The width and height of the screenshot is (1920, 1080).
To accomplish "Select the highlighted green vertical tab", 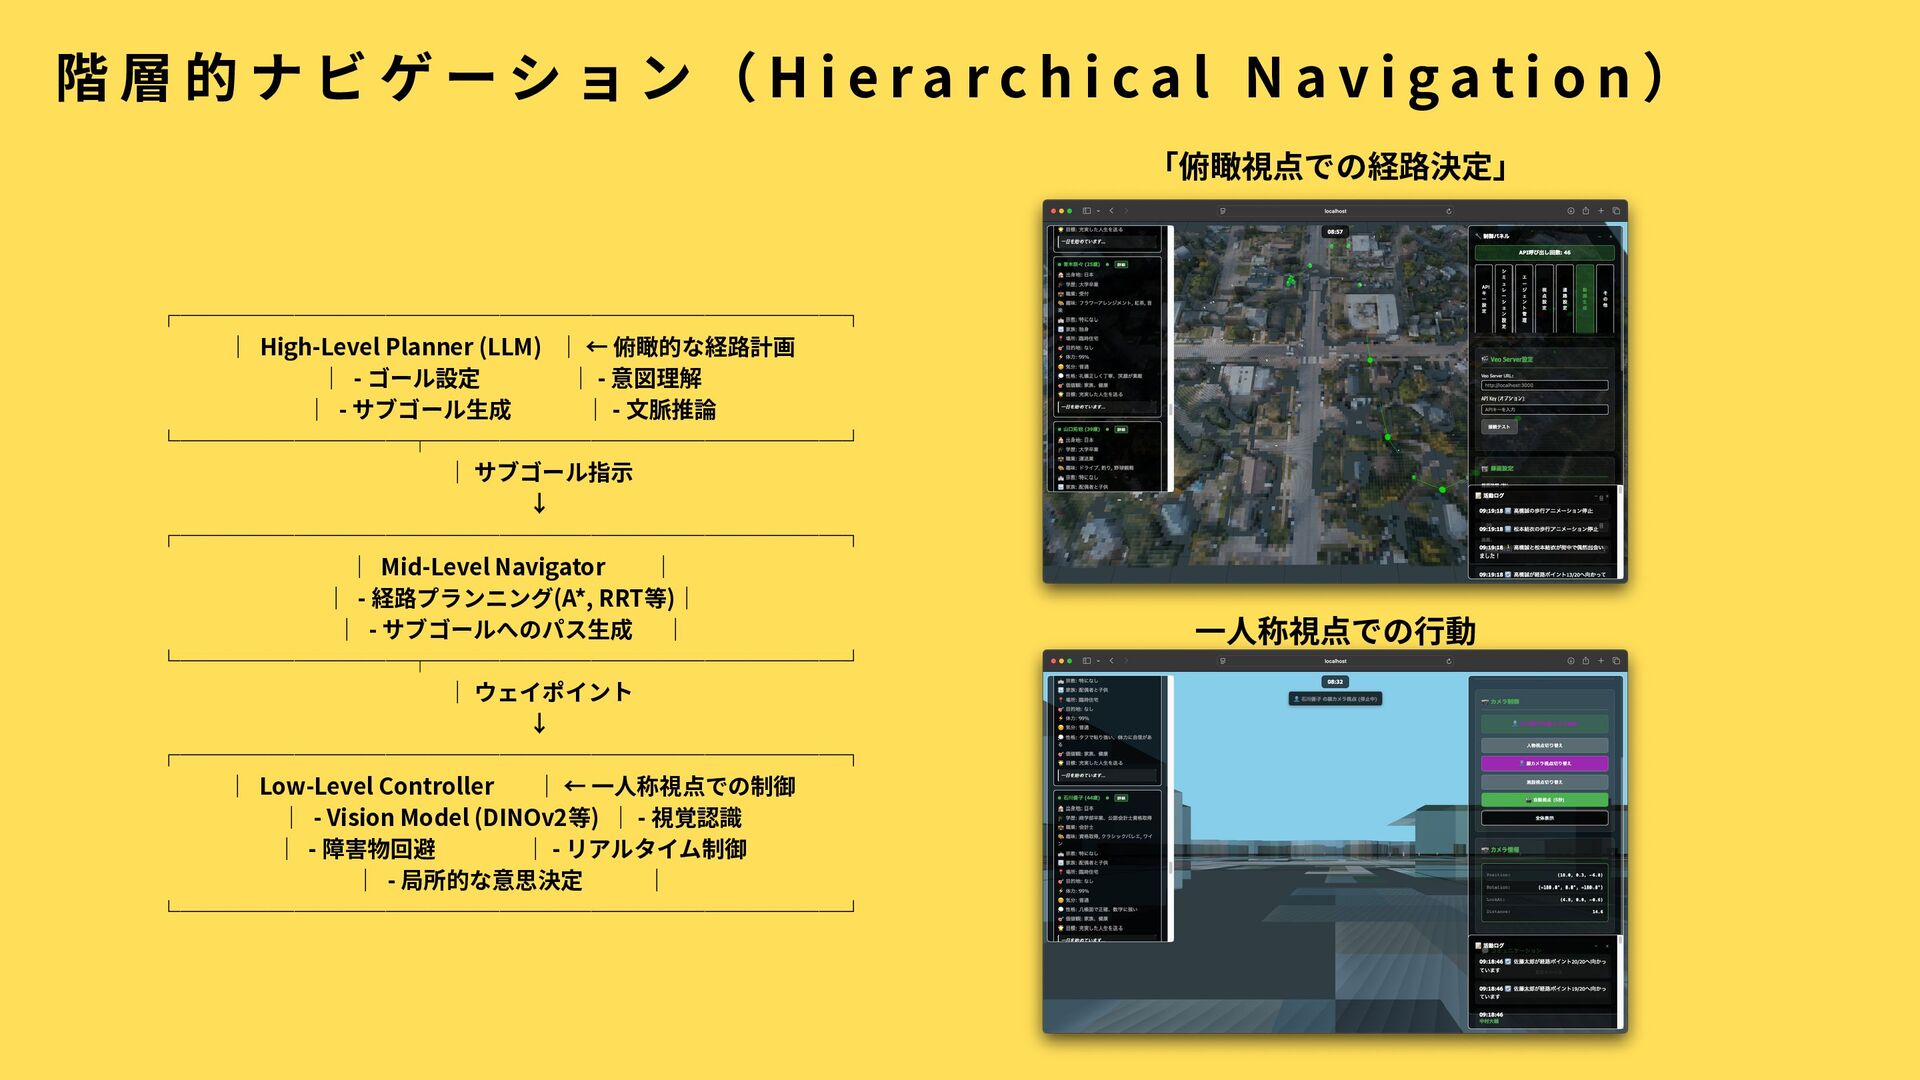I will point(1585,299).
